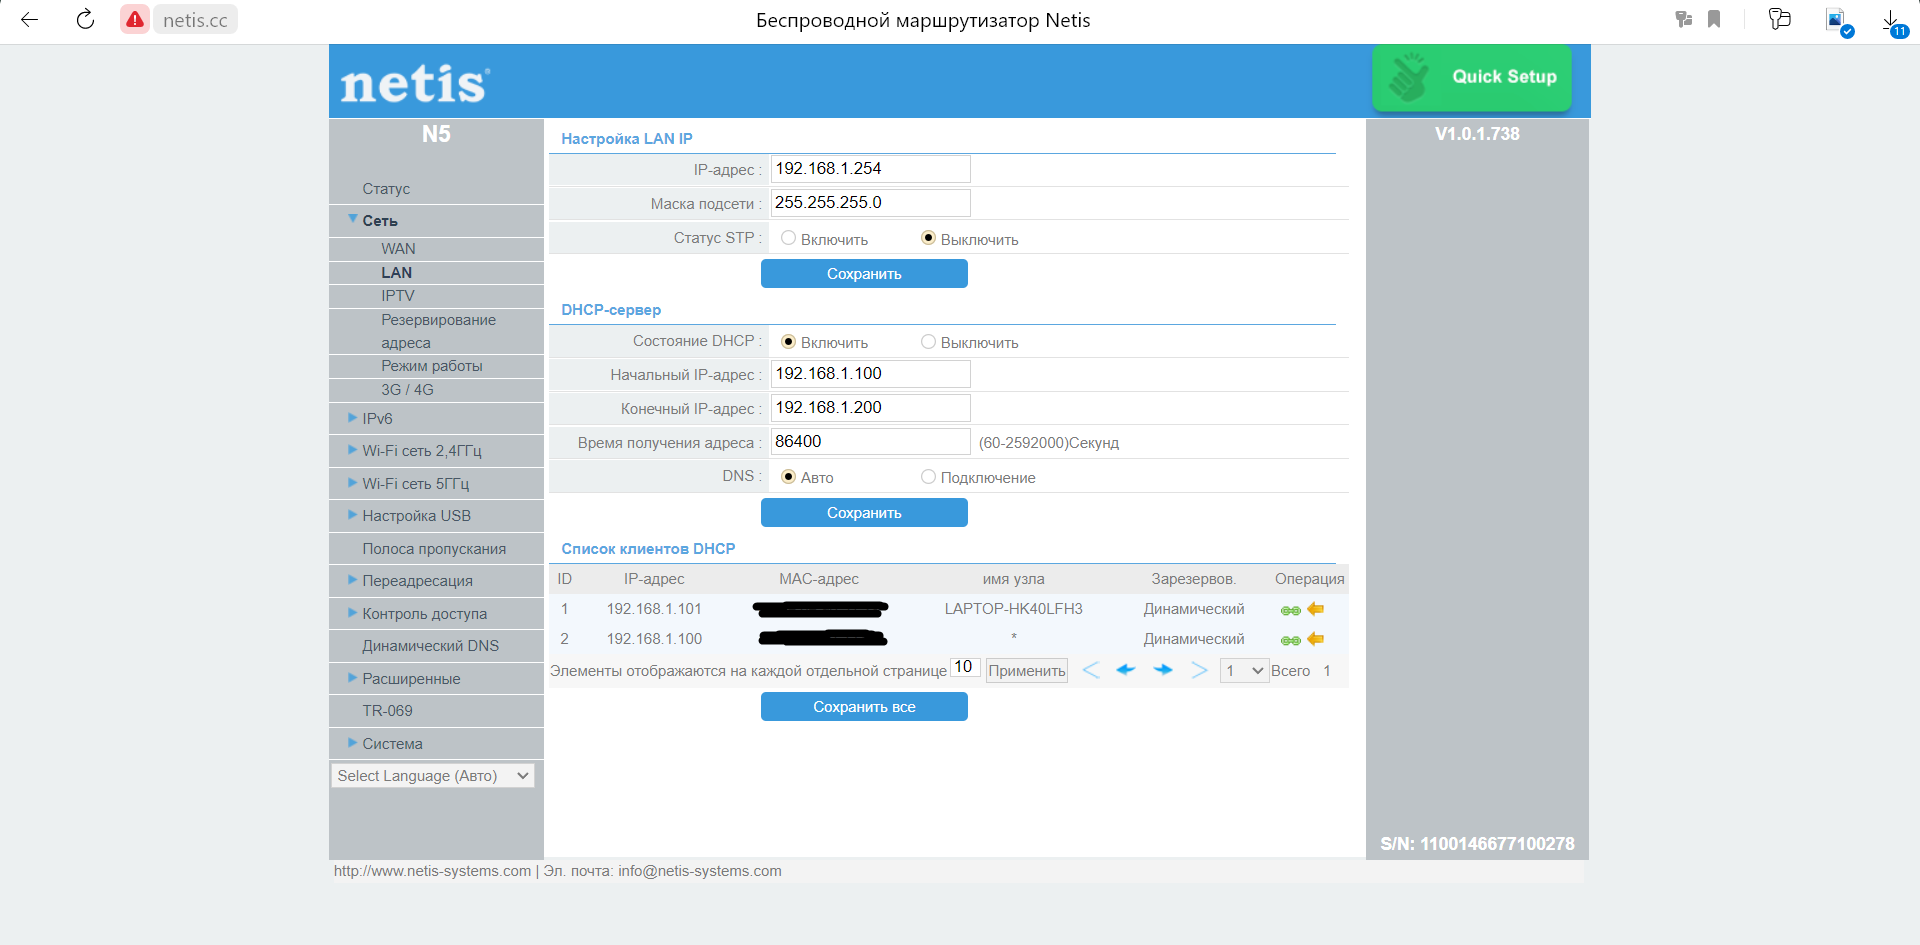This screenshot has height=945, width=1920.
Task: Click the orange arrow icon for 192.168.1.100
Action: 1316,639
